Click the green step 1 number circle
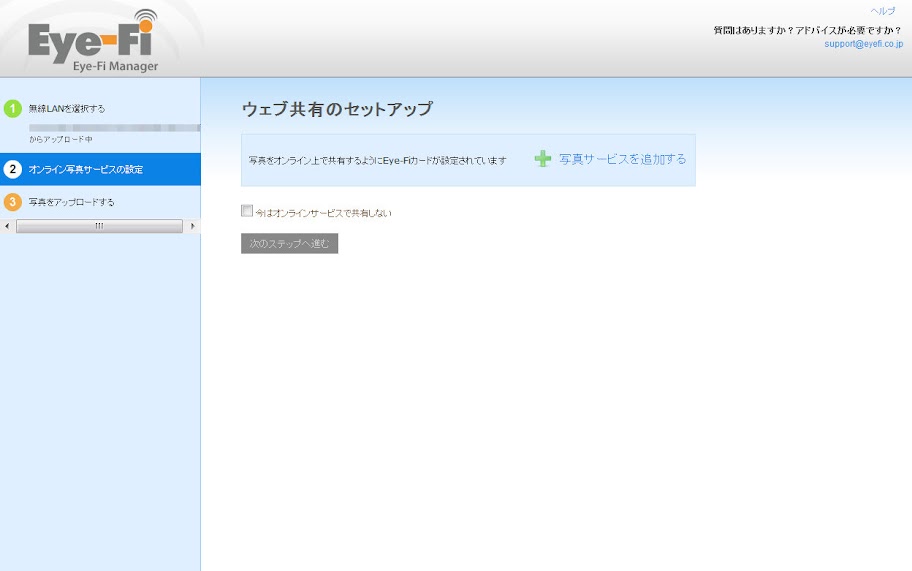Viewport: 912px width, 571px height. point(13,108)
